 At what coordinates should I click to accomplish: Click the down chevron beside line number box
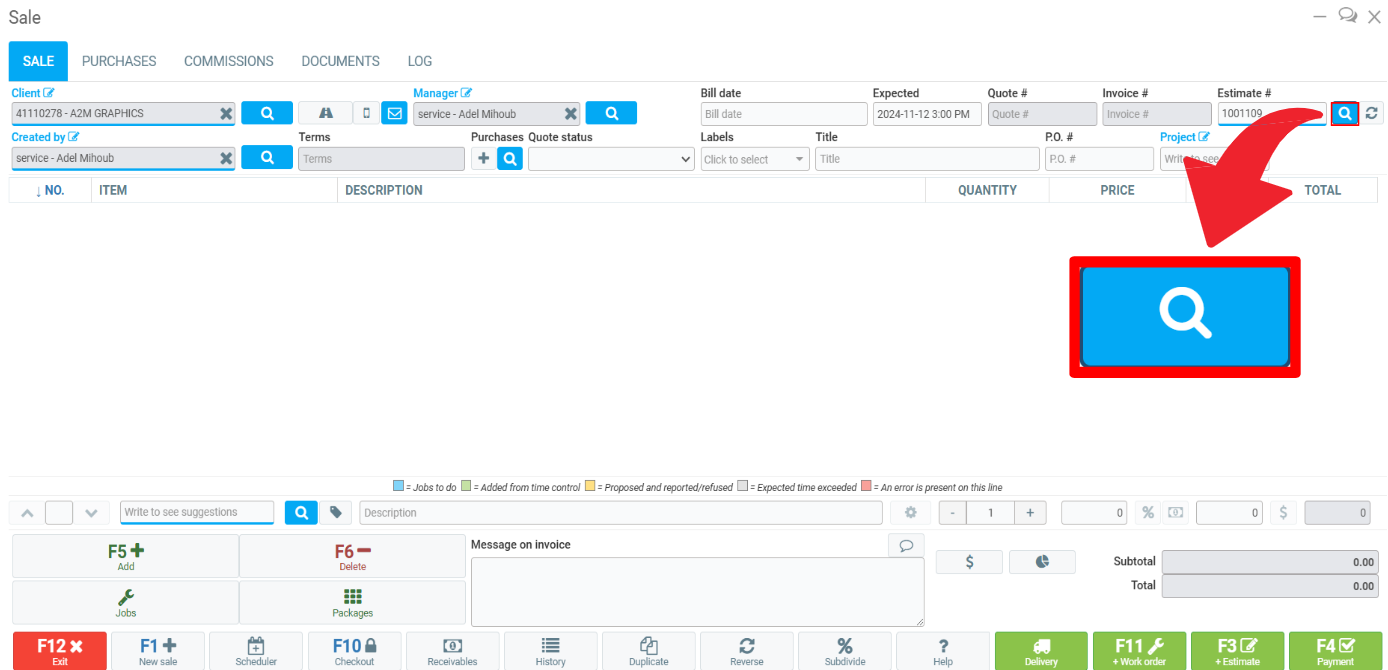tap(91, 513)
